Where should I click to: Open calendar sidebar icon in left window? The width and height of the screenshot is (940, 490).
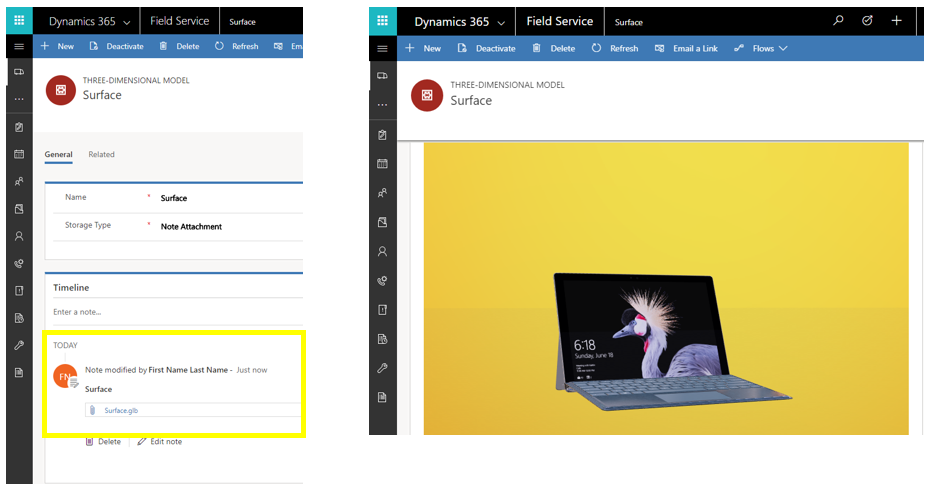(x=19, y=154)
